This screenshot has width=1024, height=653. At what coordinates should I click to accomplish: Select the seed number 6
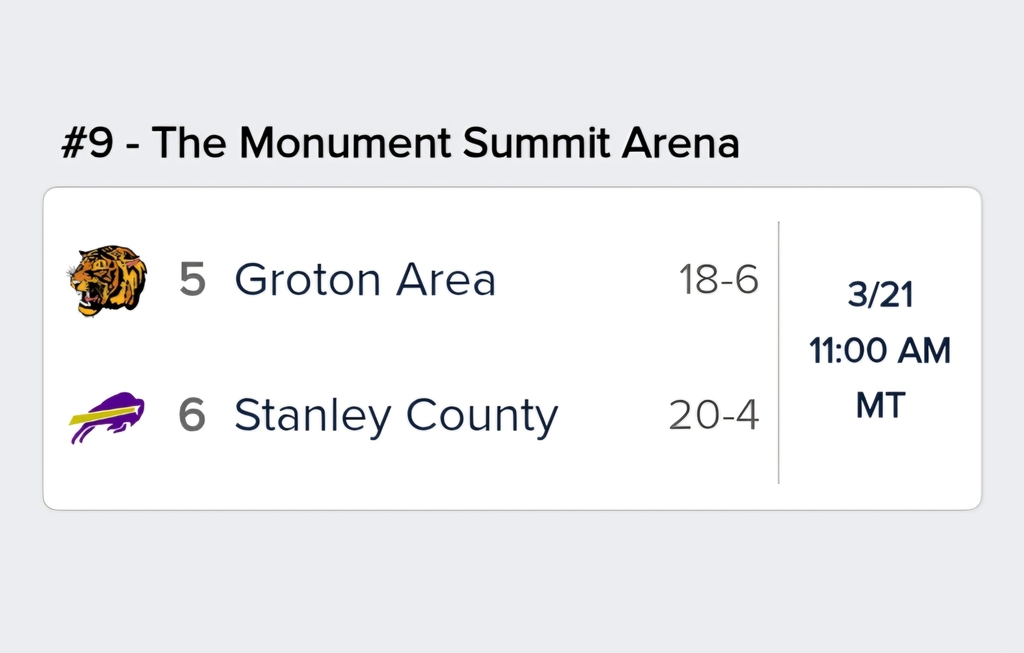coord(196,415)
